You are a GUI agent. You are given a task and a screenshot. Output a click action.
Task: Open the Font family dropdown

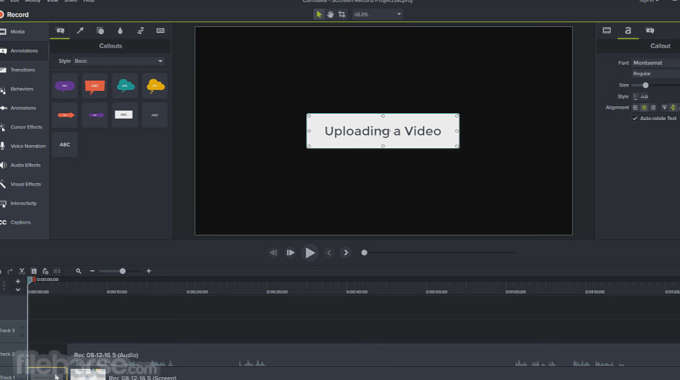[x=656, y=63]
